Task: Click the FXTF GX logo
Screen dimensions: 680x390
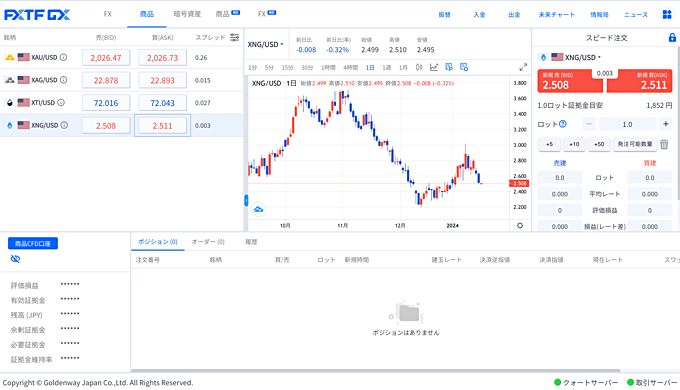Action: coord(37,15)
